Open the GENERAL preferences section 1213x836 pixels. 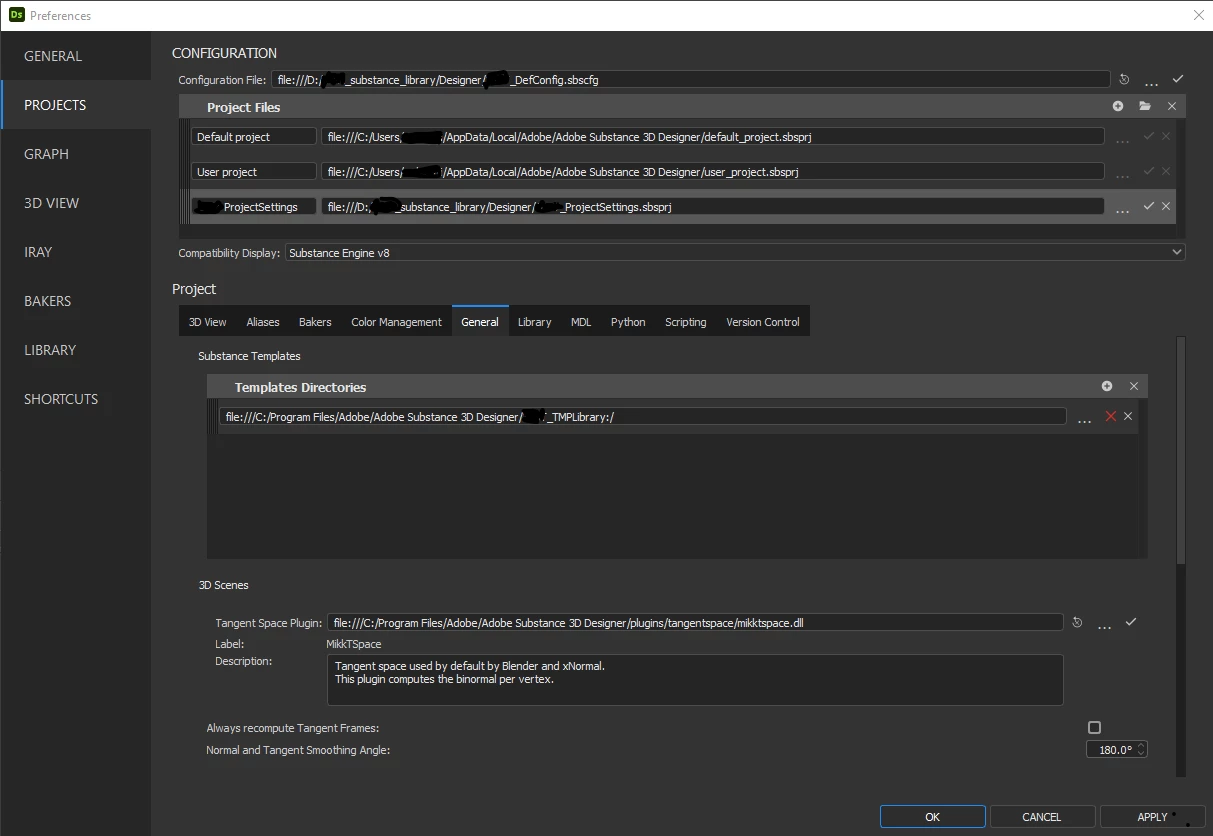click(x=75, y=56)
